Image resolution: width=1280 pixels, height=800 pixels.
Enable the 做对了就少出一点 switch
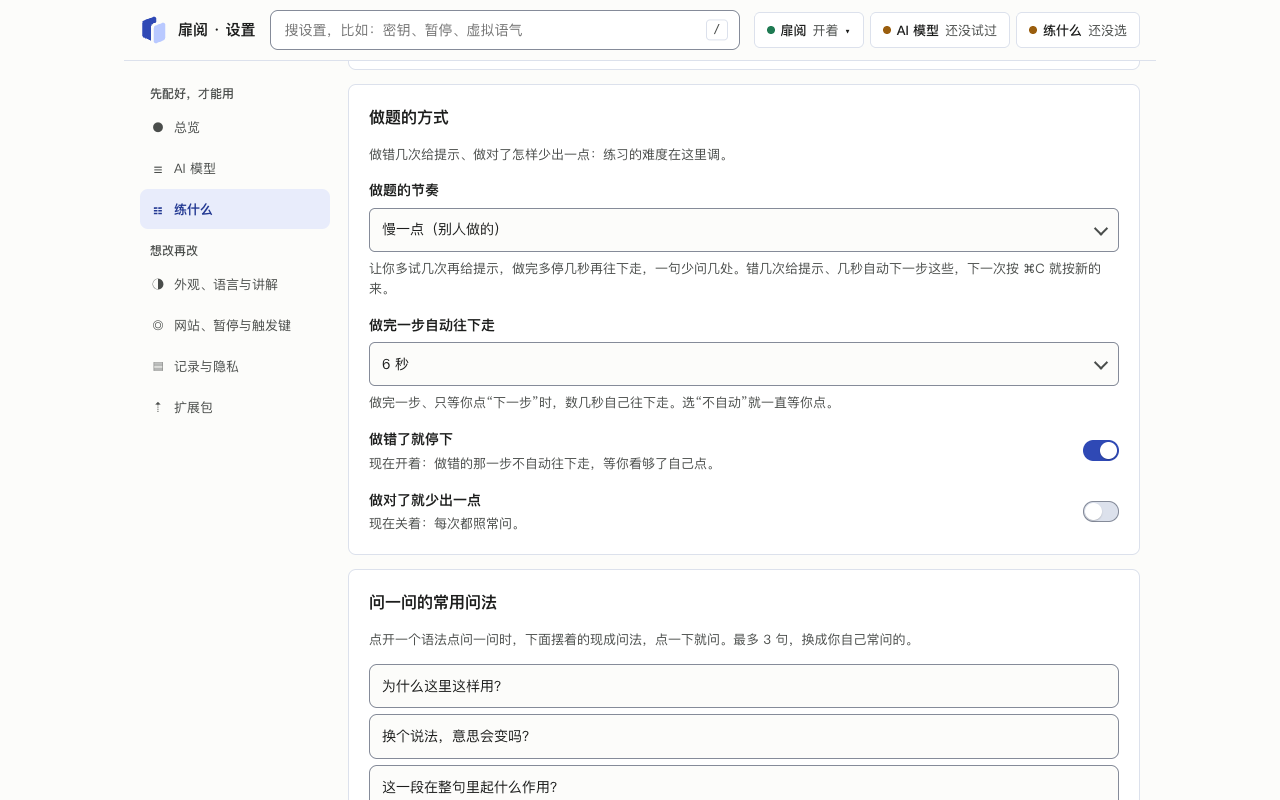click(x=1101, y=512)
